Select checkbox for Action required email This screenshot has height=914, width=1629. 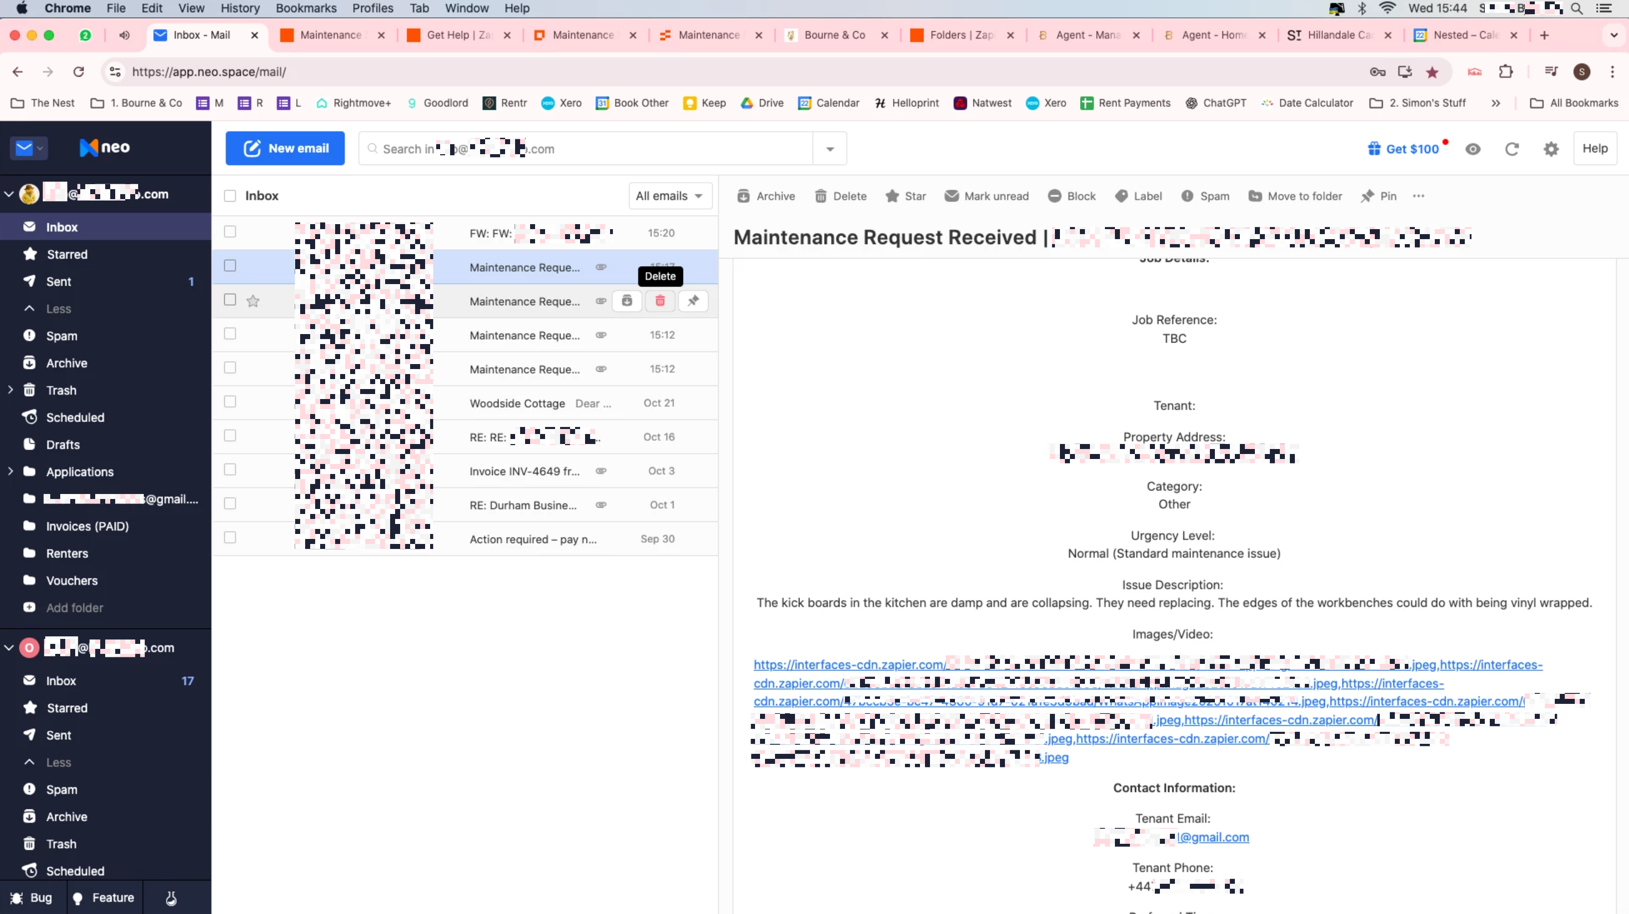point(230,538)
